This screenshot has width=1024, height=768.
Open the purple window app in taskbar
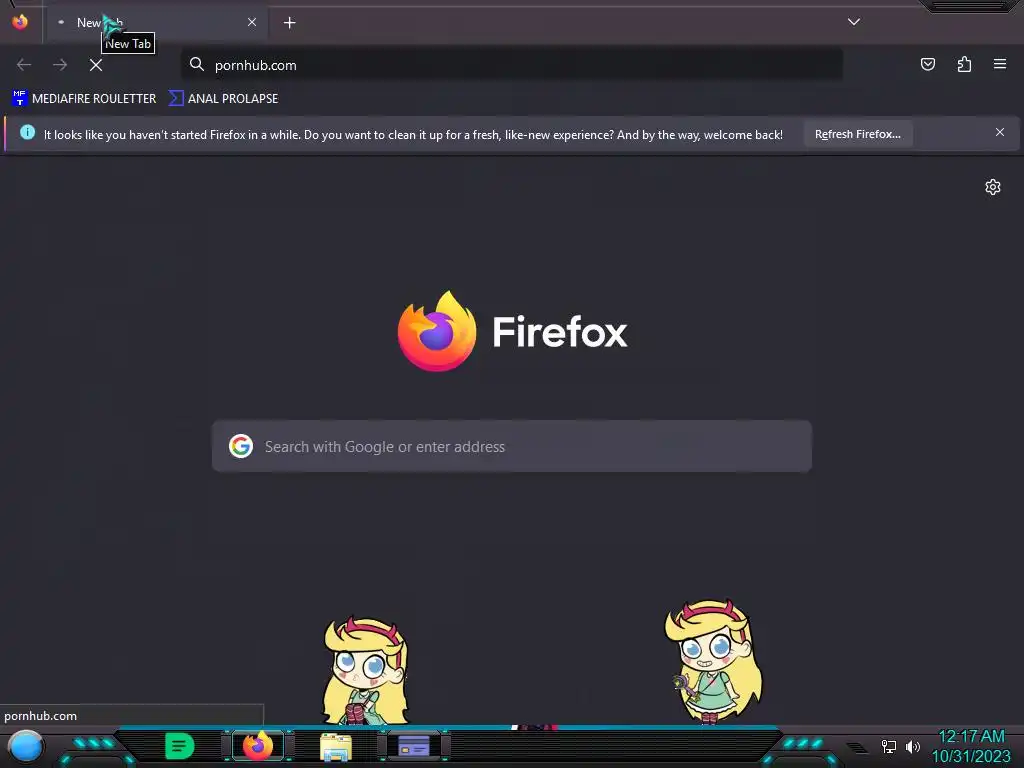click(x=413, y=746)
